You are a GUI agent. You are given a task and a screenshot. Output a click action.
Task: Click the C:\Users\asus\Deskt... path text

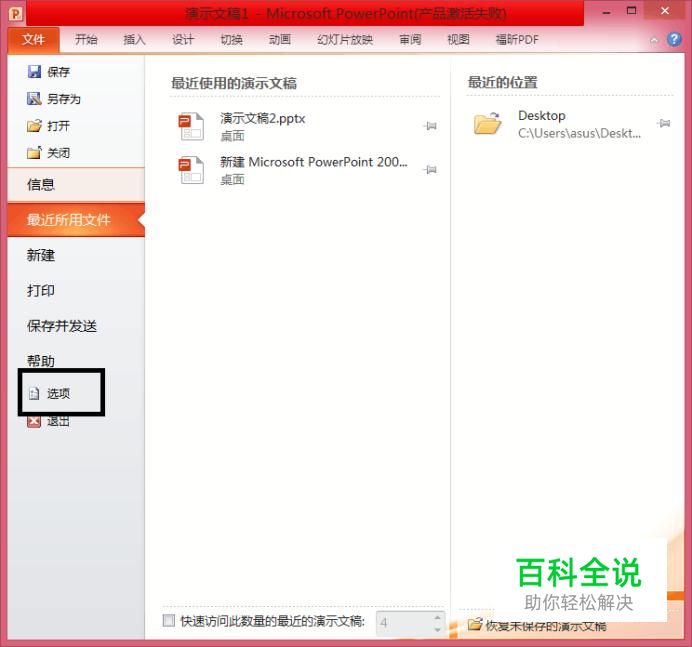[579, 133]
